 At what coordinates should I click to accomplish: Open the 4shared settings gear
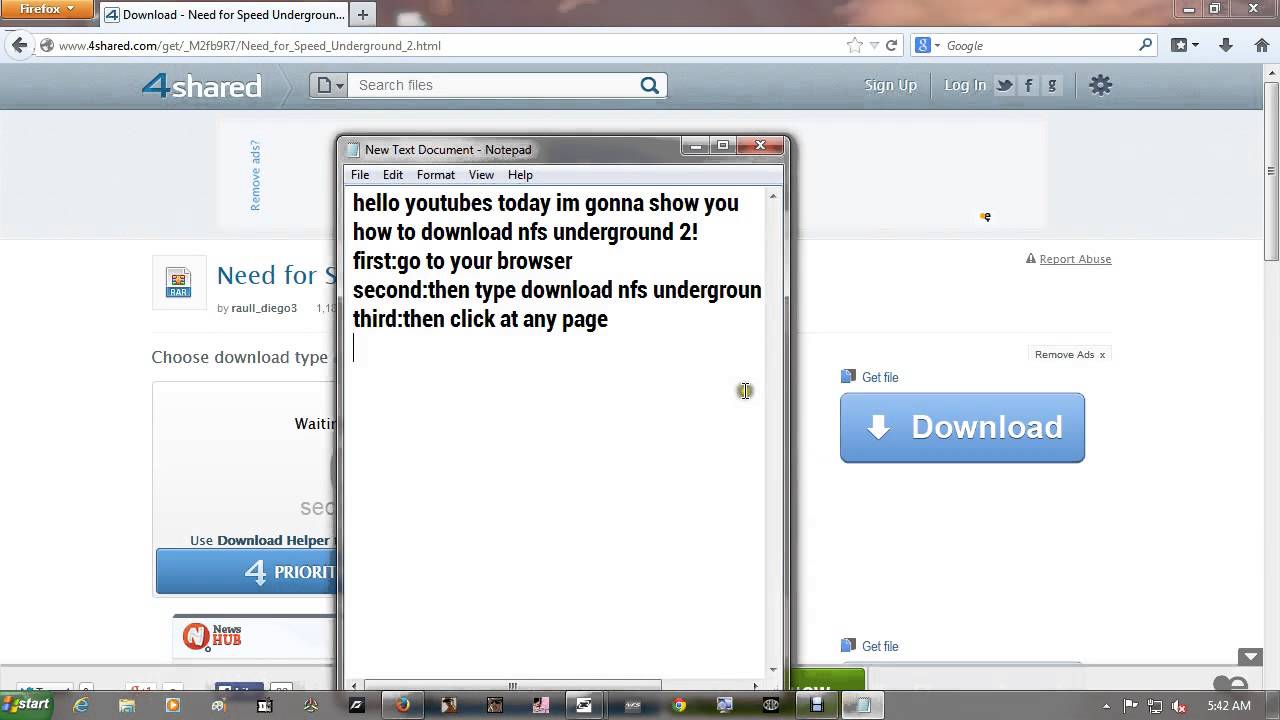[1100, 85]
